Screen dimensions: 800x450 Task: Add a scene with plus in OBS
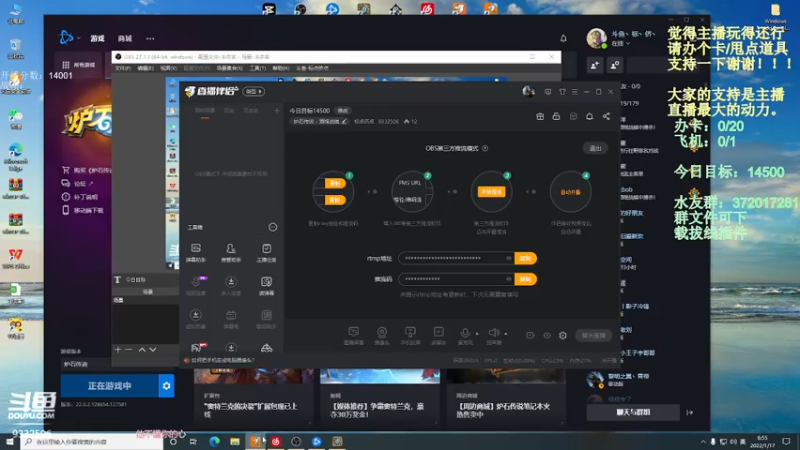[118, 349]
